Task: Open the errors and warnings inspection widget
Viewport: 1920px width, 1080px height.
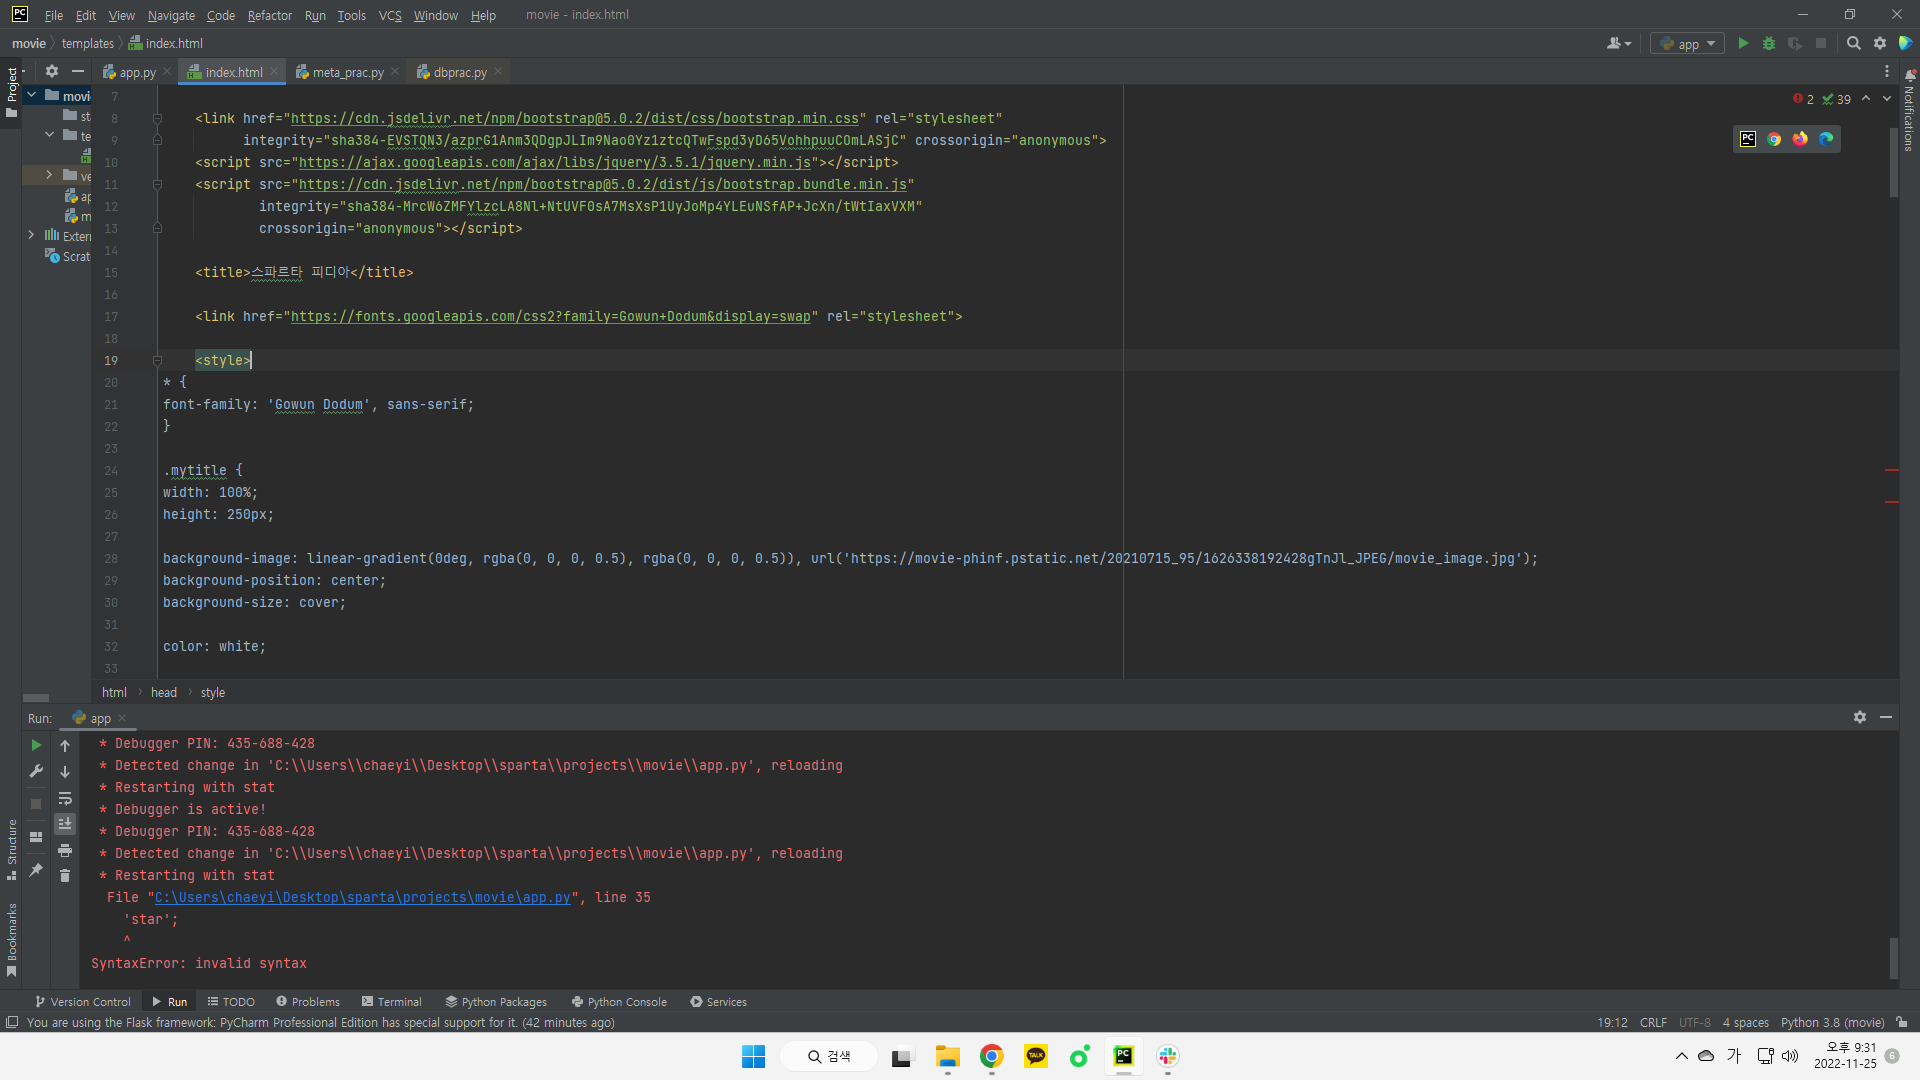Action: (x=1822, y=99)
